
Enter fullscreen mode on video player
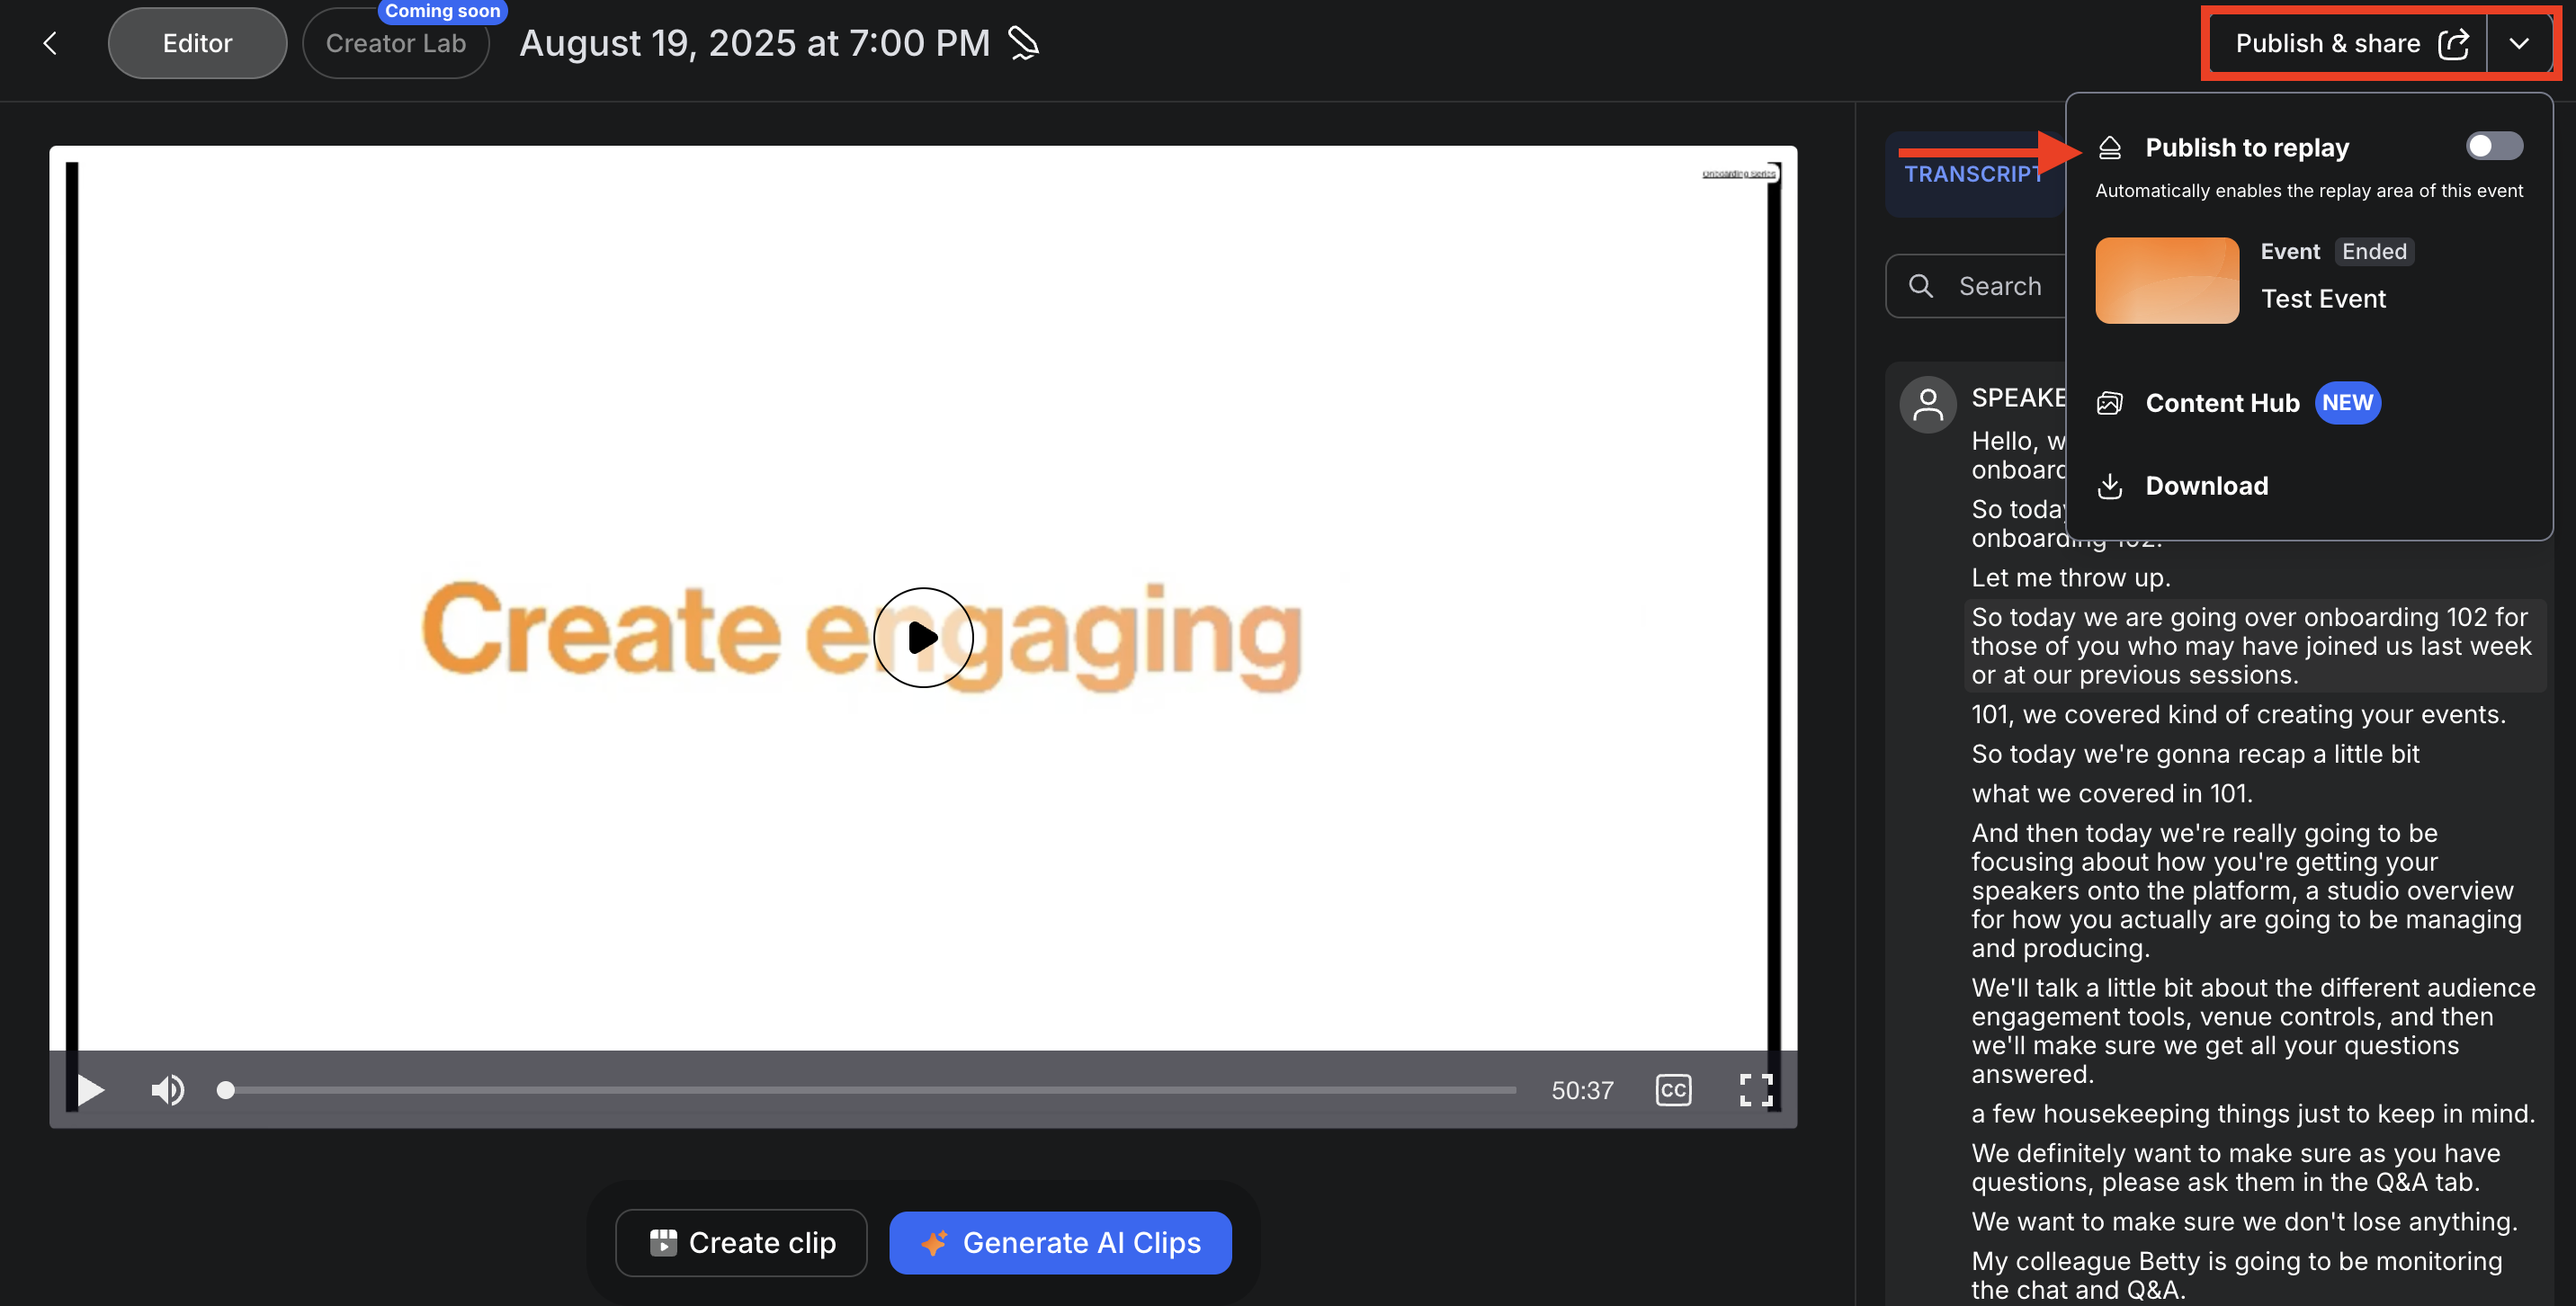click(x=1755, y=1089)
